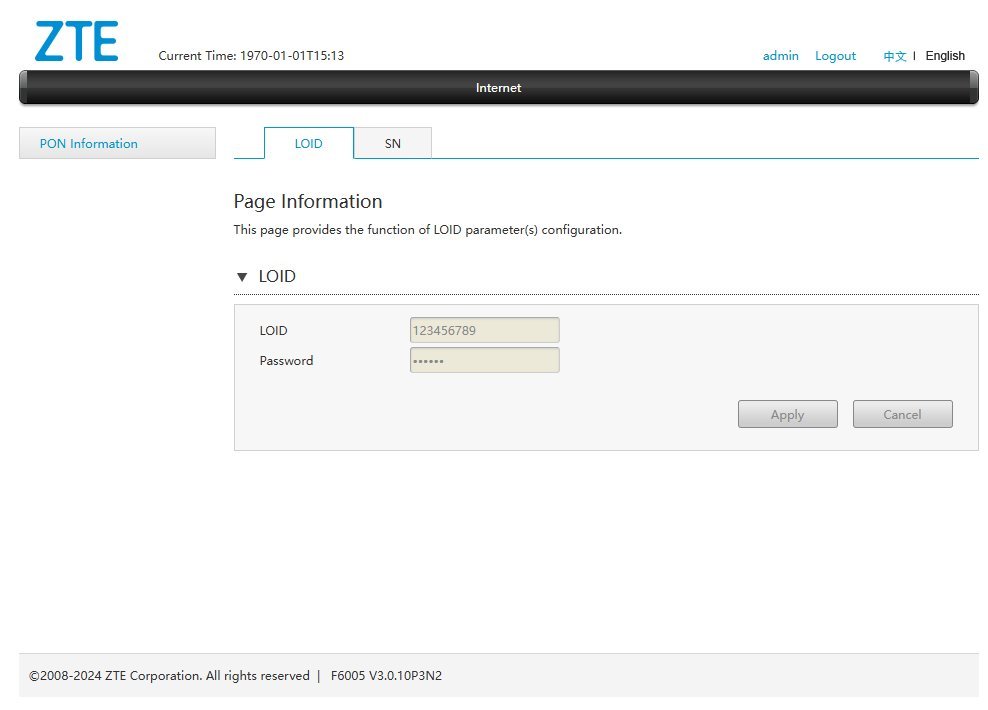Click the Page Information heading
This screenshot has height=710, width=988.
[x=308, y=201]
